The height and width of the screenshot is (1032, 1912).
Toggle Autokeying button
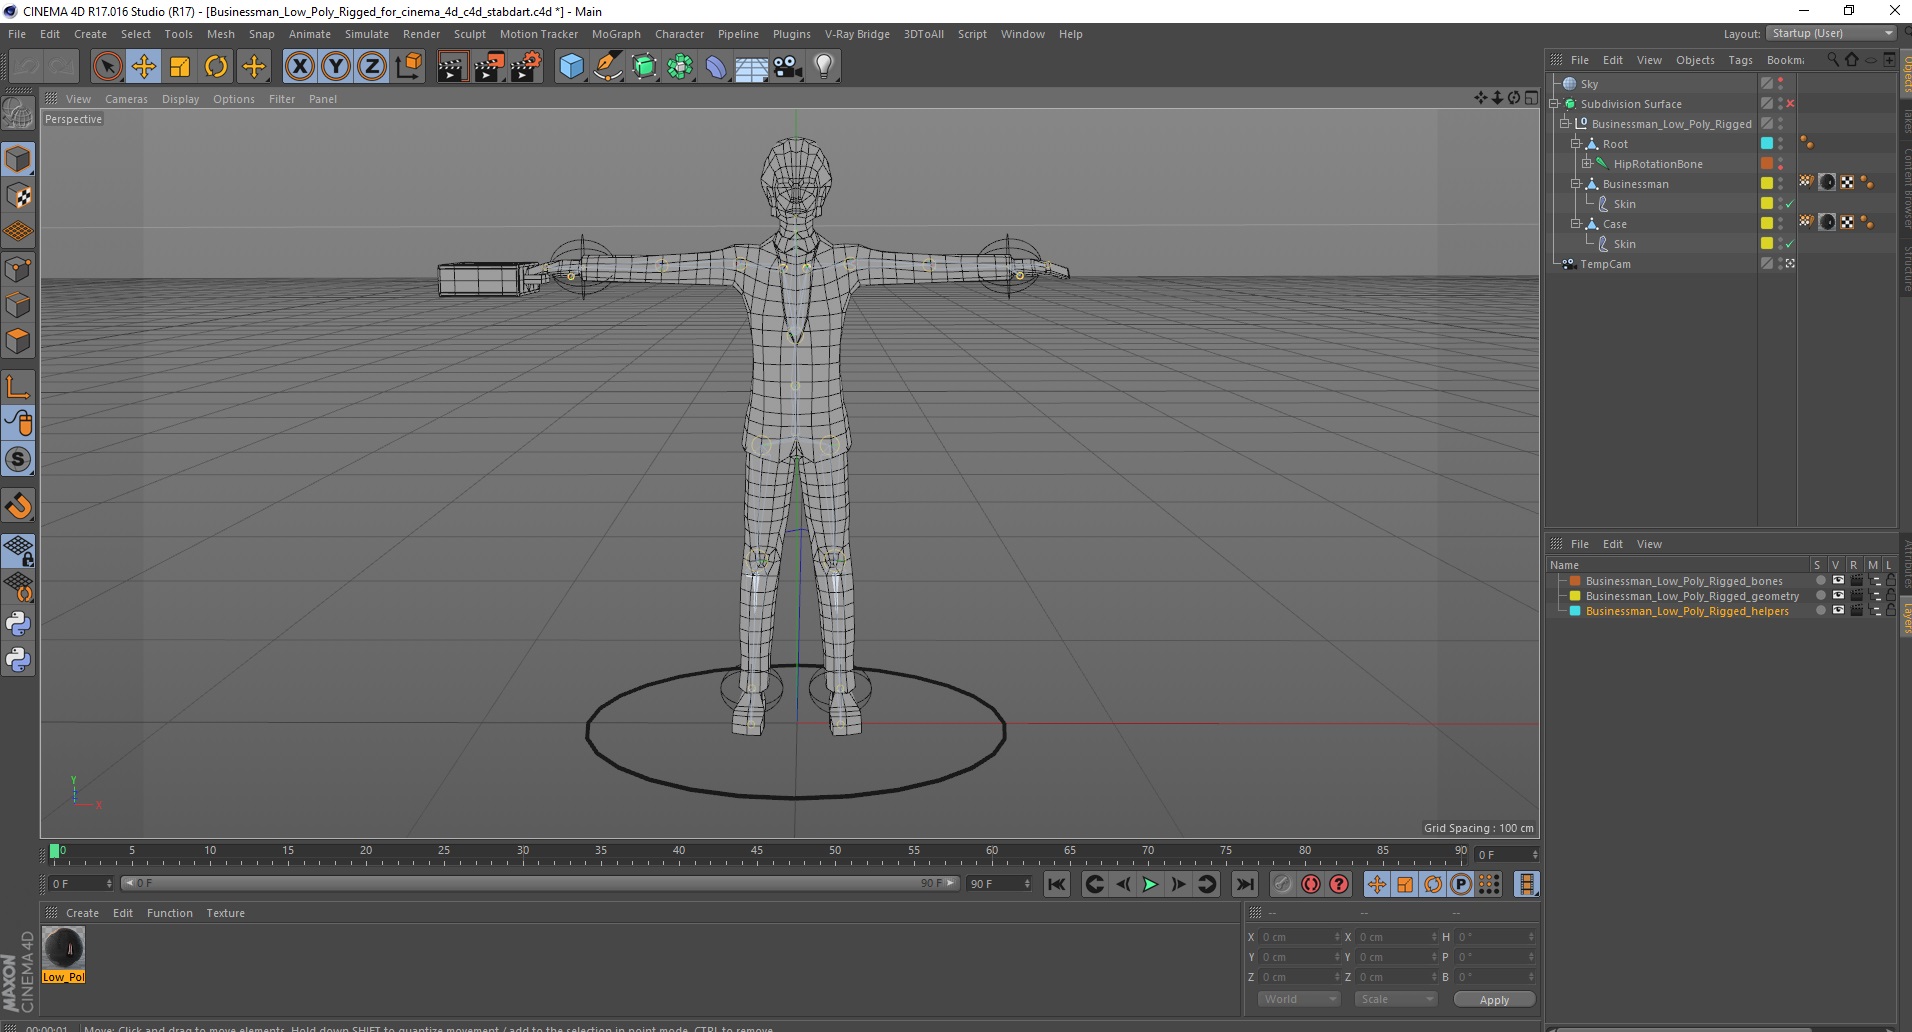[1311, 884]
